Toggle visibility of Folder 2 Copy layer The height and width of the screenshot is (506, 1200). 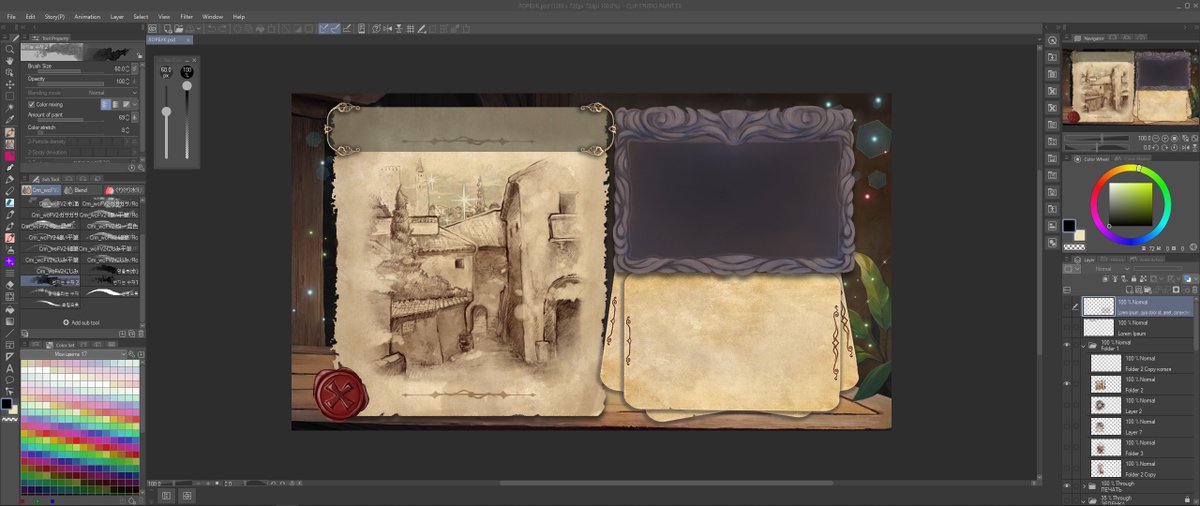[x=1067, y=468]
